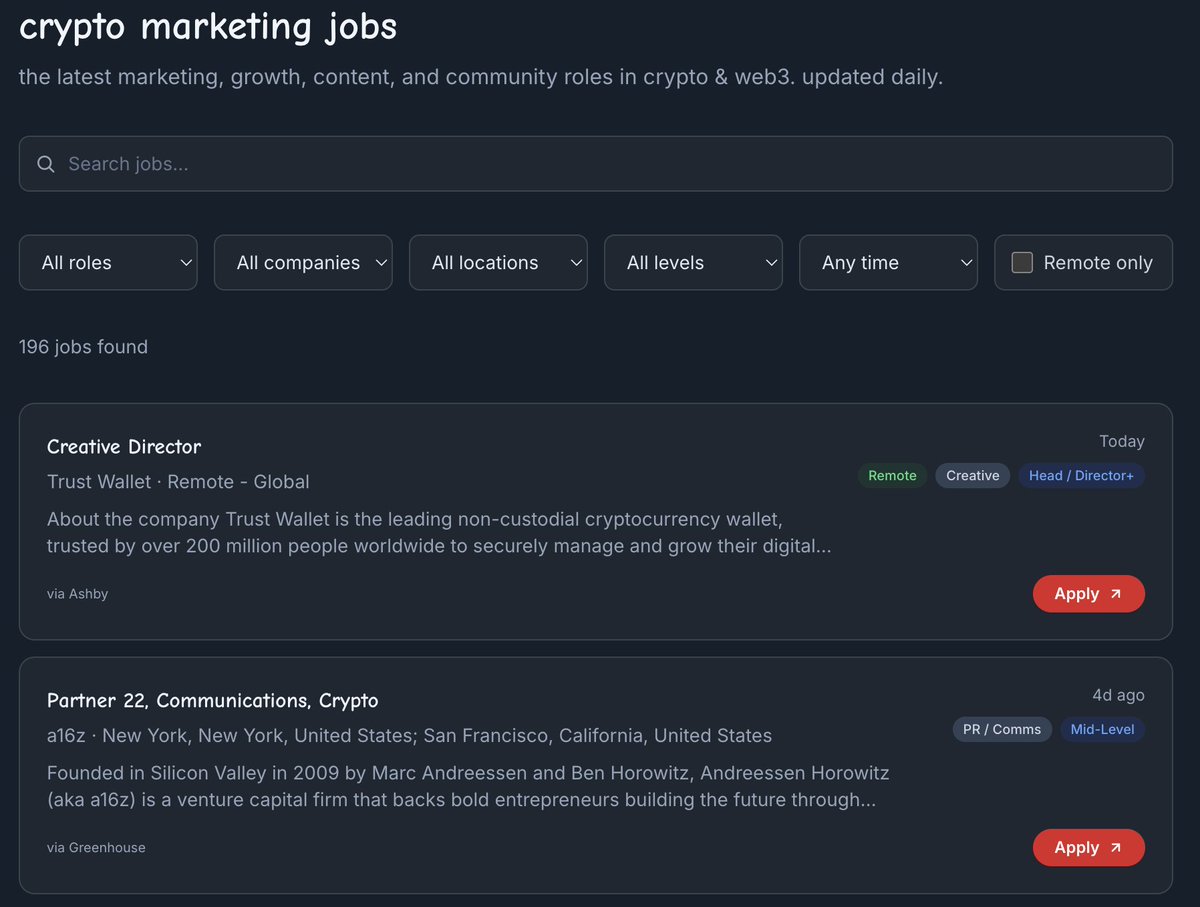Open the All roles dropdown
Screen dimensions: 1200x907
coord(108,263)
